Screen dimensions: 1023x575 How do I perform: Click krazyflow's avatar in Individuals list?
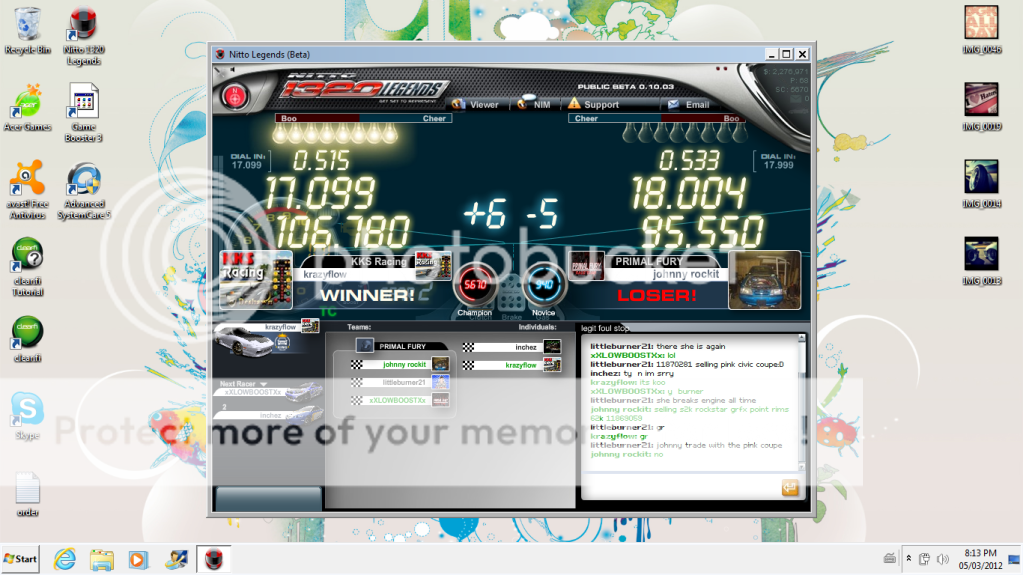pyautogui.click(x=552, y=365)
